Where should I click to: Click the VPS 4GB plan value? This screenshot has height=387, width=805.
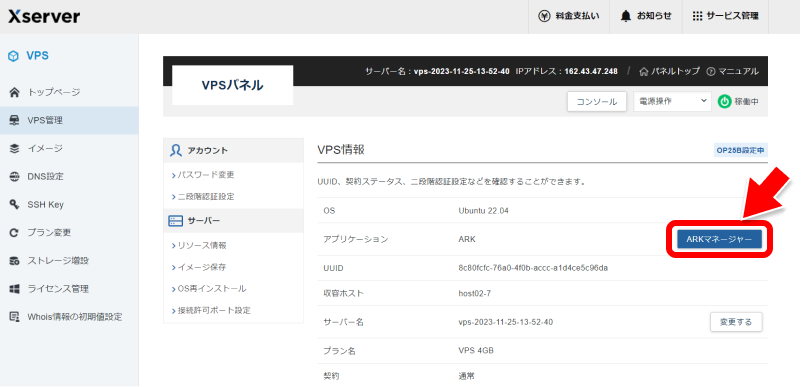point(476,351)
